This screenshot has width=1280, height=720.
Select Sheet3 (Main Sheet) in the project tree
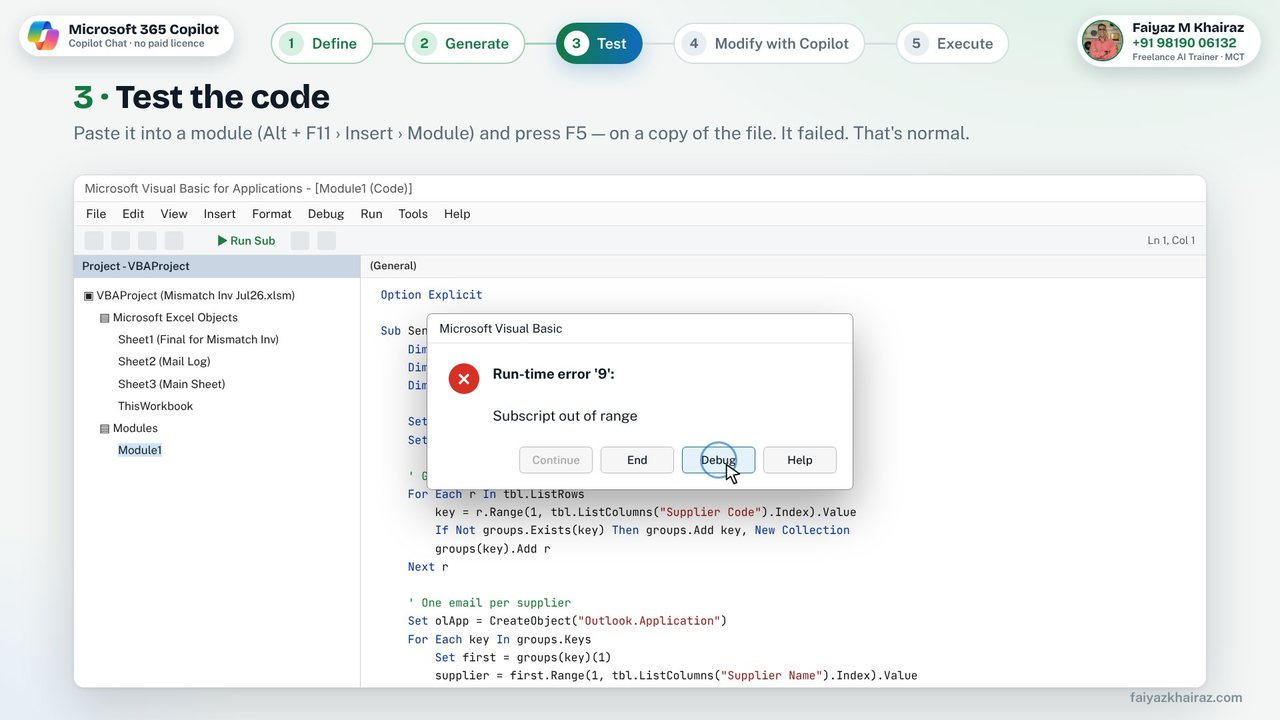pyautogui.click(x=171, y=384)
